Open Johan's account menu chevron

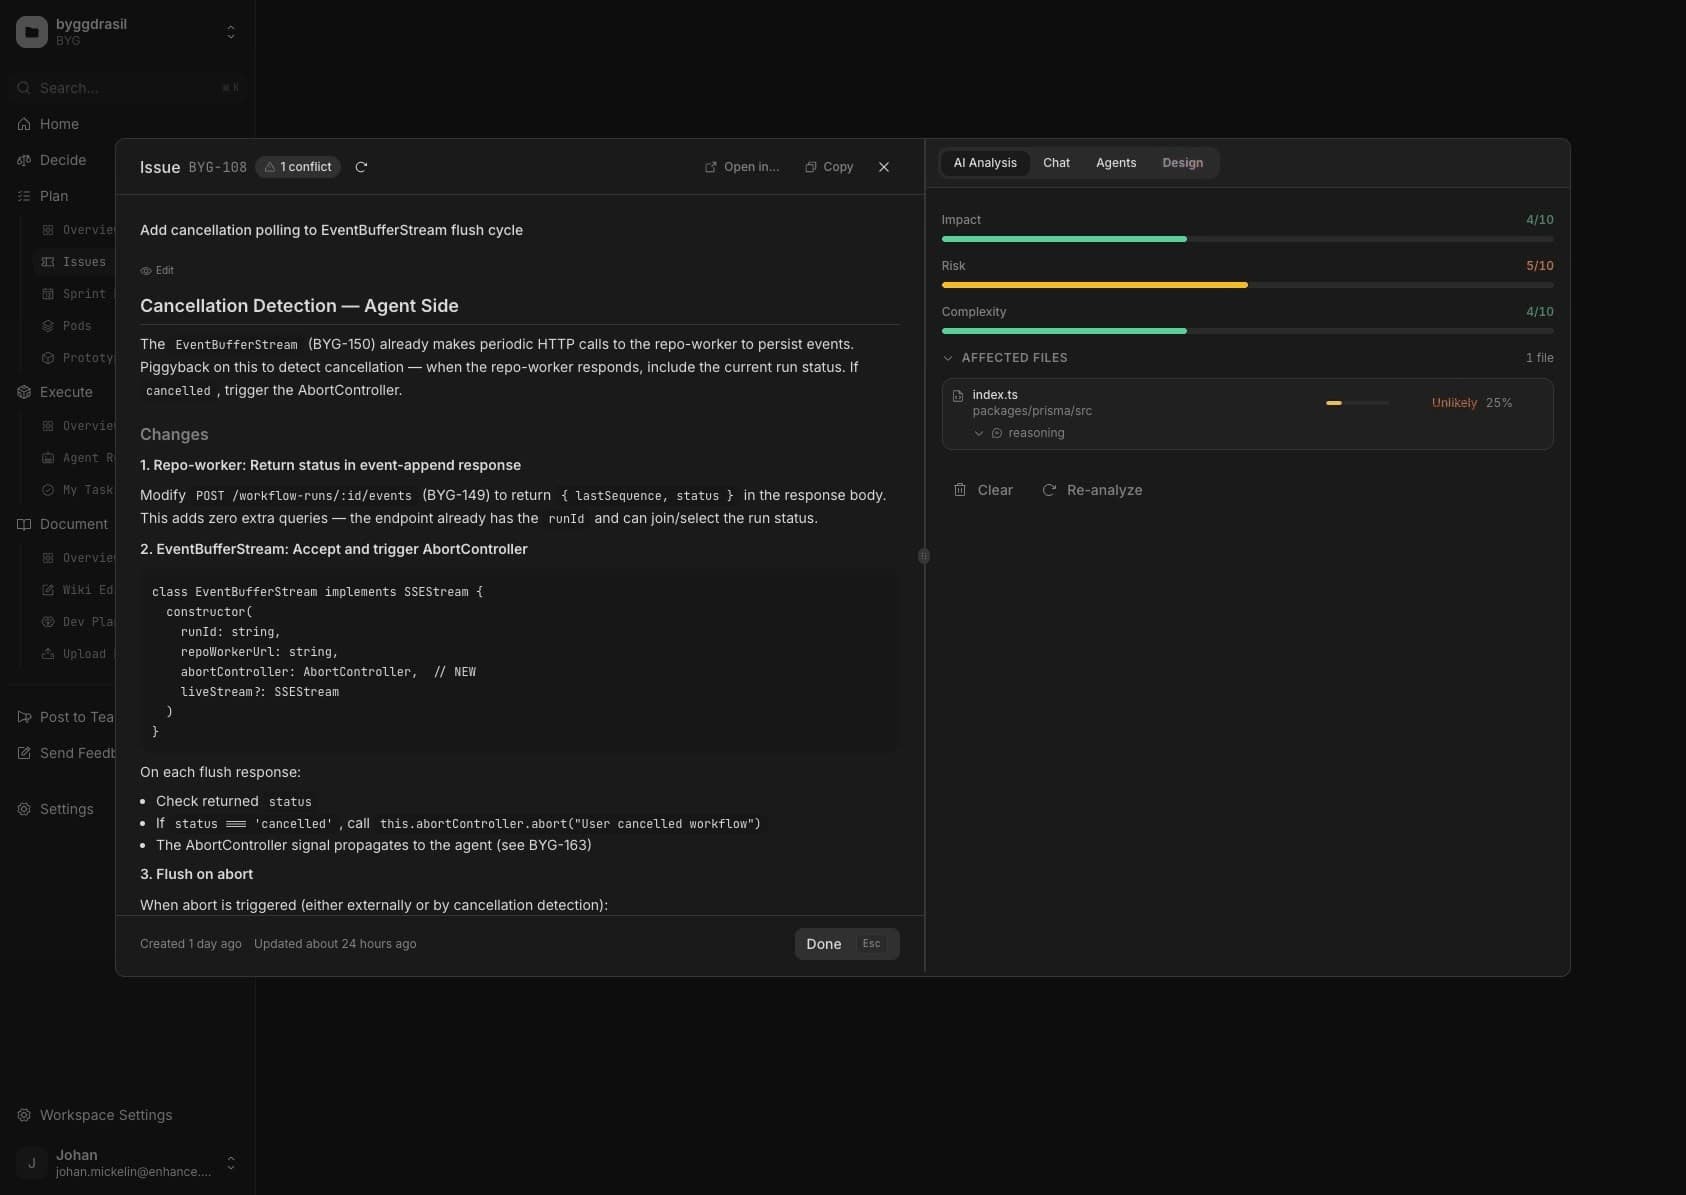click(230, 1163)
